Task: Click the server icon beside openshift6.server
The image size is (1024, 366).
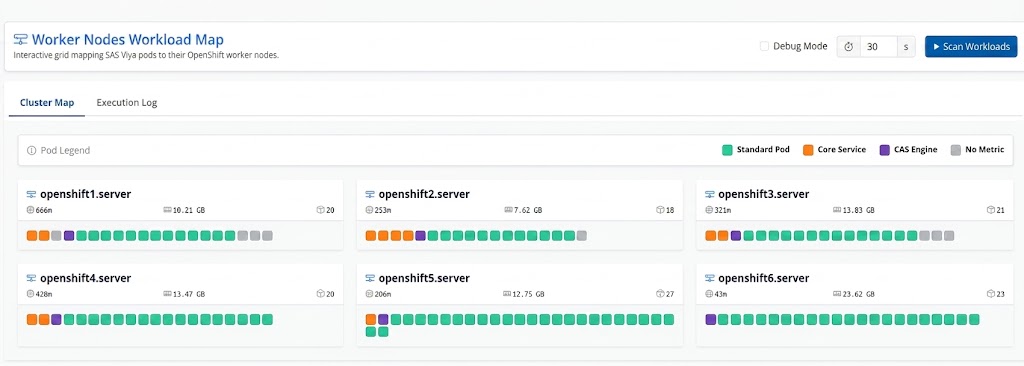Action: tap(709, 278)
